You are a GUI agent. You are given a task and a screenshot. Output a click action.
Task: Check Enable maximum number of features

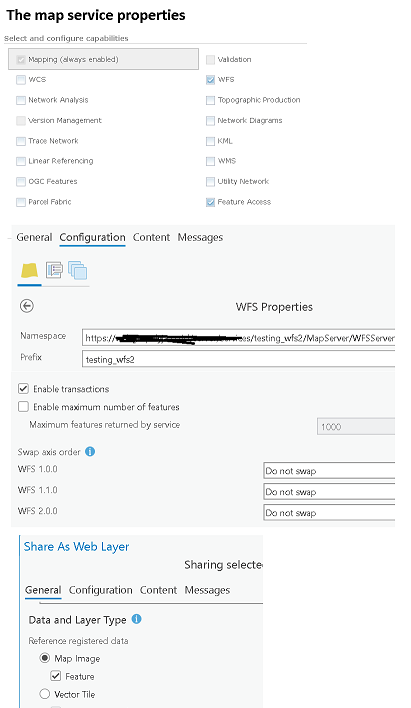pyautogui.click(x=23, y=406)
